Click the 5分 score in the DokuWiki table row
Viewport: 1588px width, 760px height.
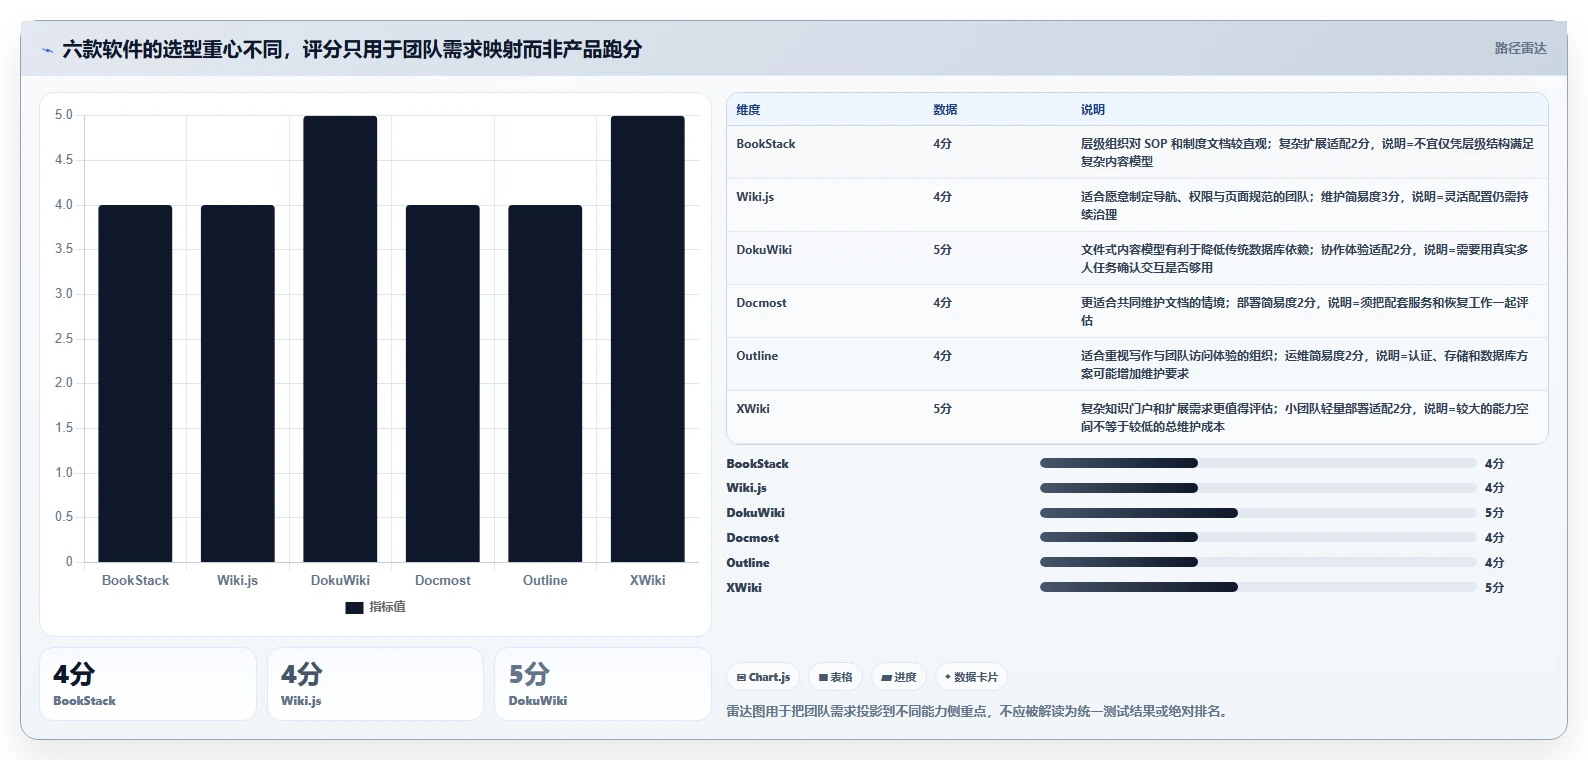click(942, 250)
